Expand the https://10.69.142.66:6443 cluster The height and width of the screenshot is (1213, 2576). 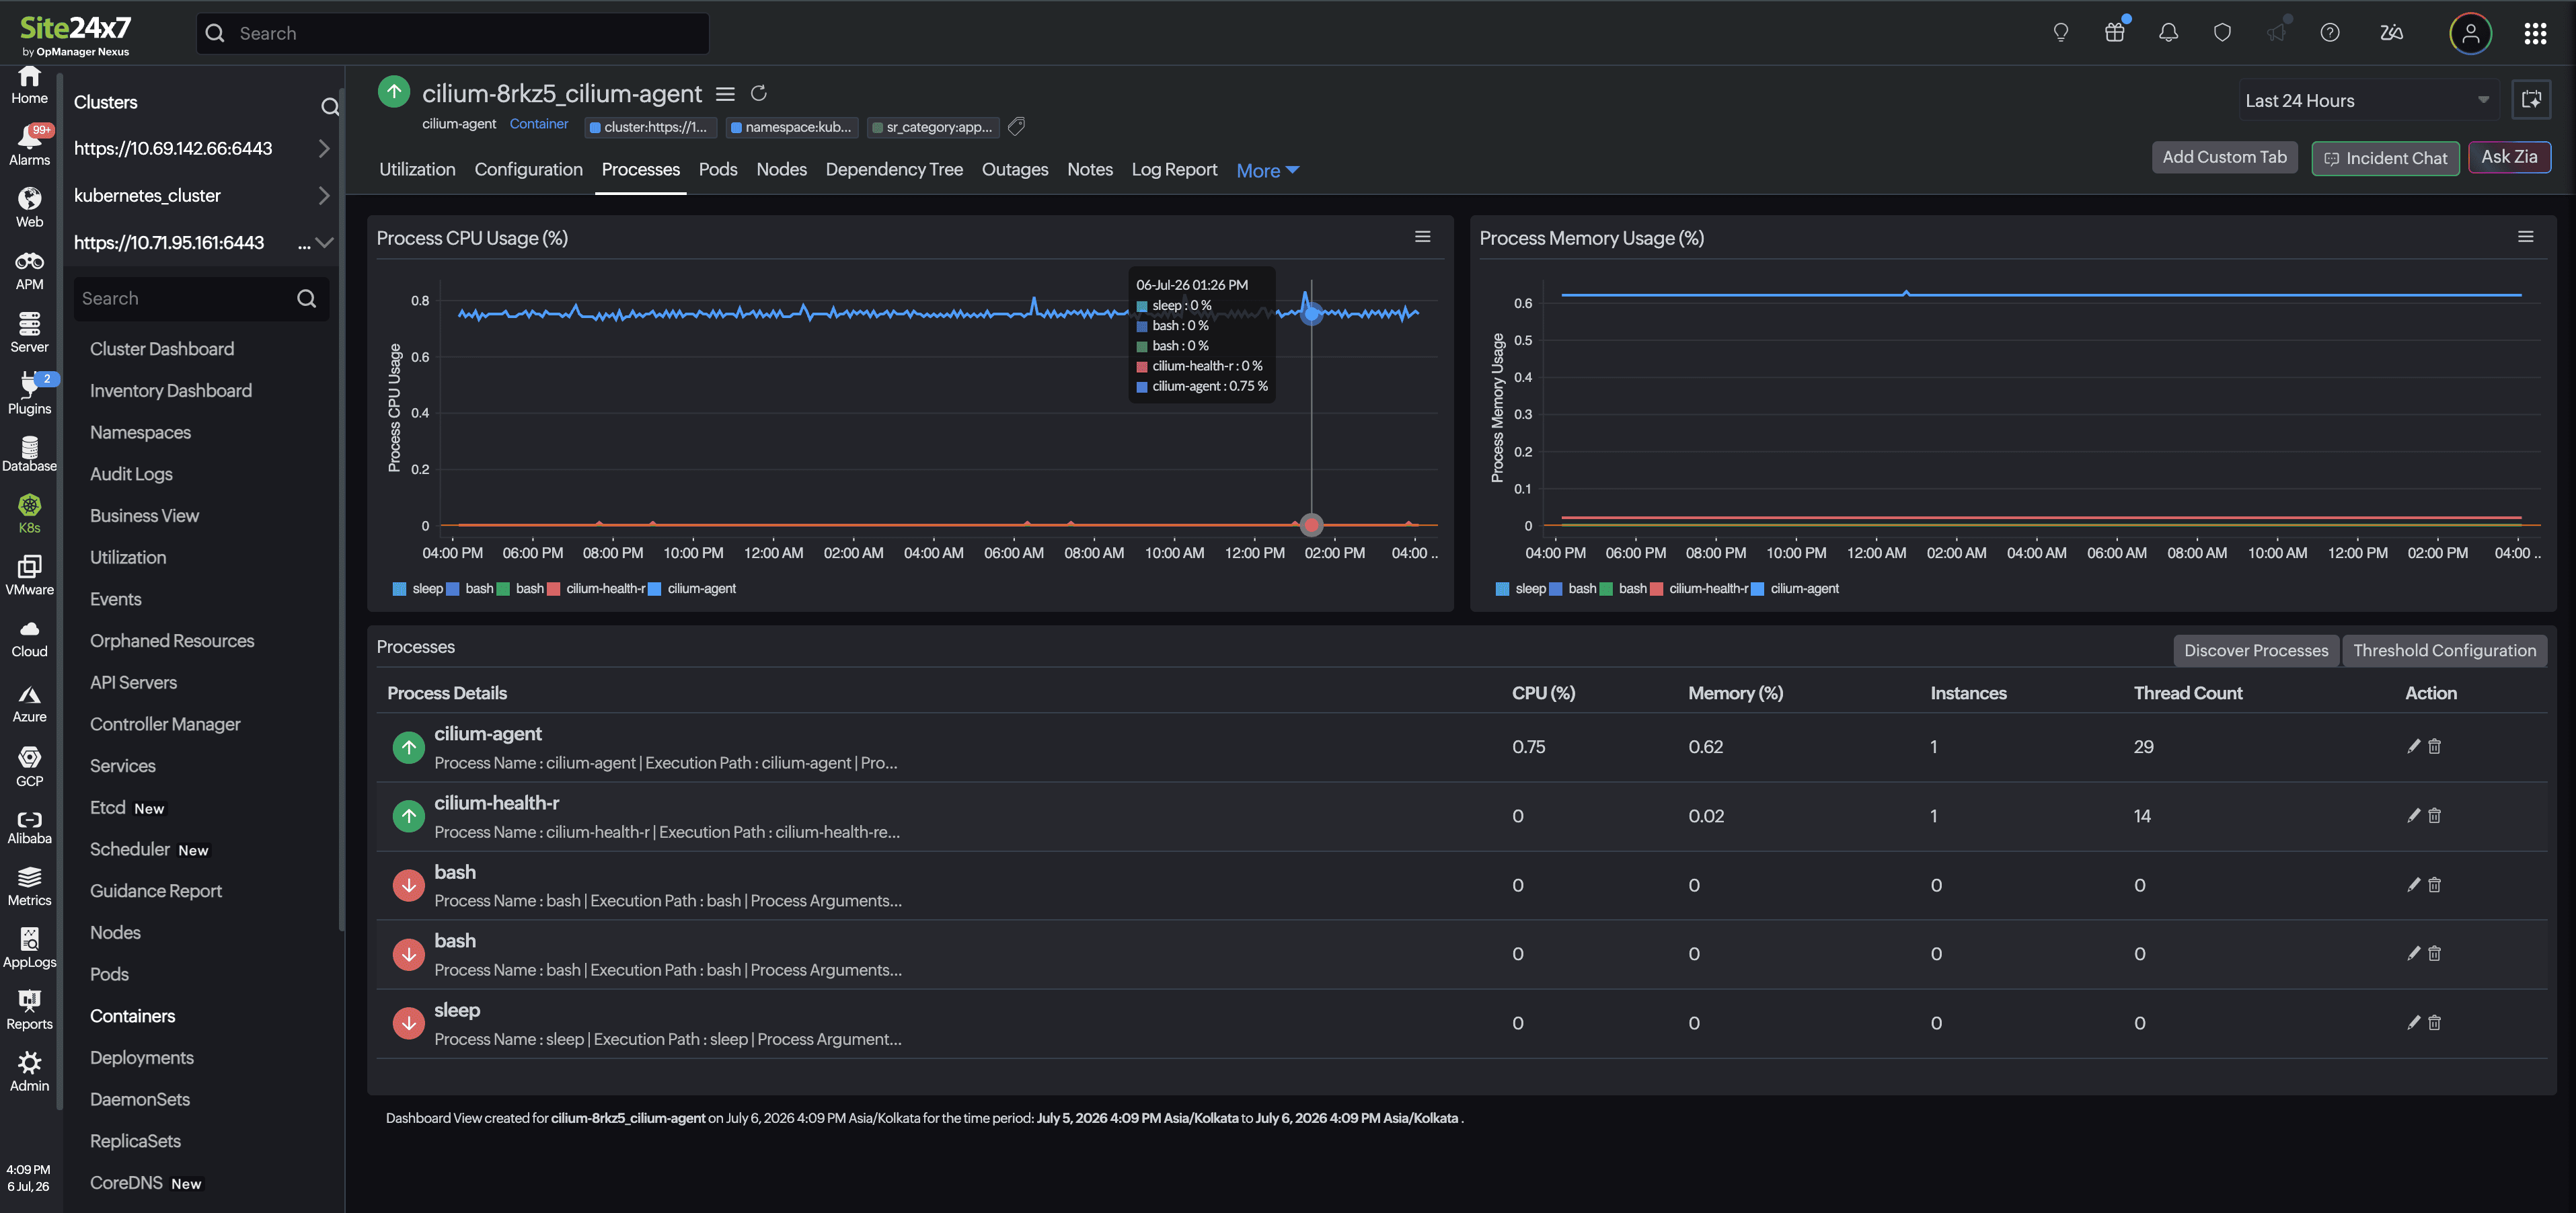324,148
